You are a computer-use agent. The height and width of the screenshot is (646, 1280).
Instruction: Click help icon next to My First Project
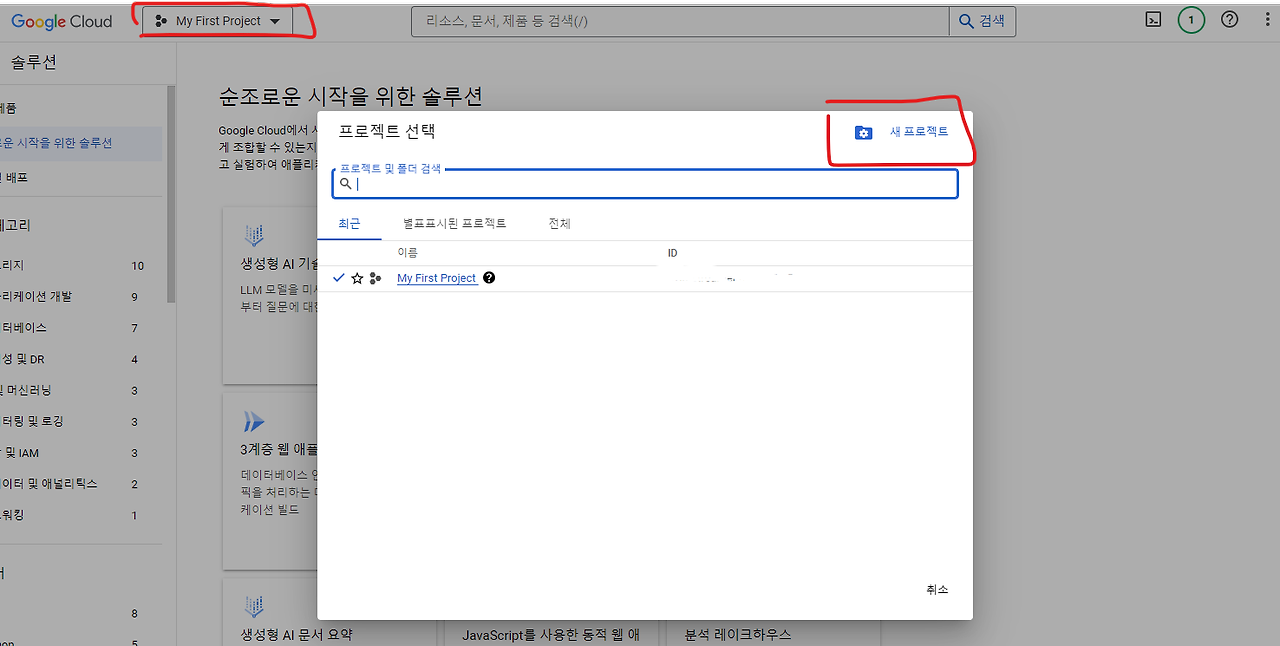489,278
